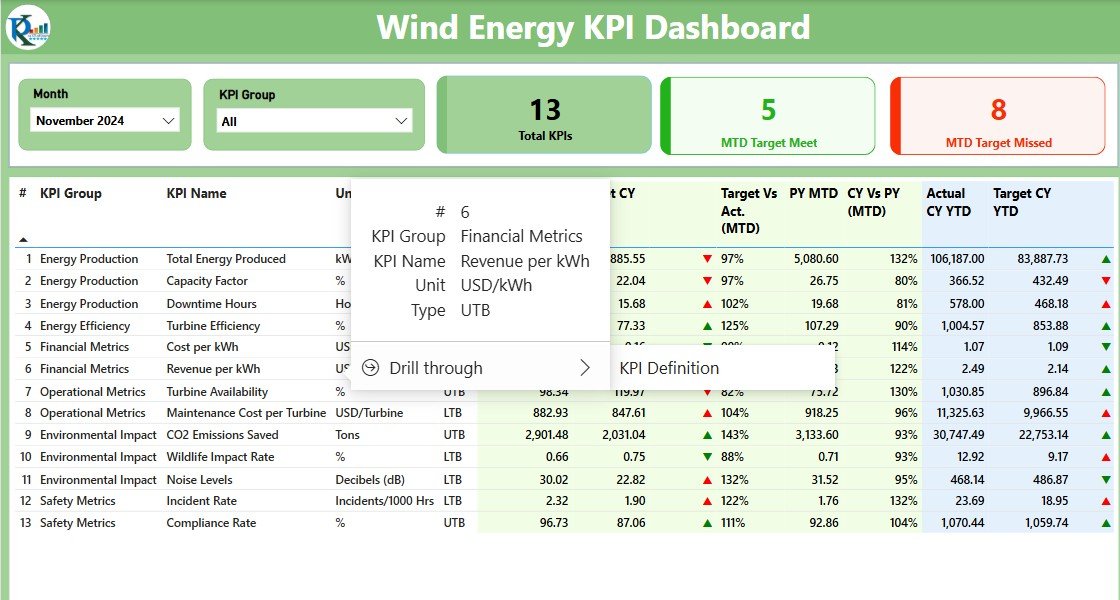Viewport: 1120px width, 600px height.
Task: Select the Drill through menu entry
Action: [x=480, y=368]
